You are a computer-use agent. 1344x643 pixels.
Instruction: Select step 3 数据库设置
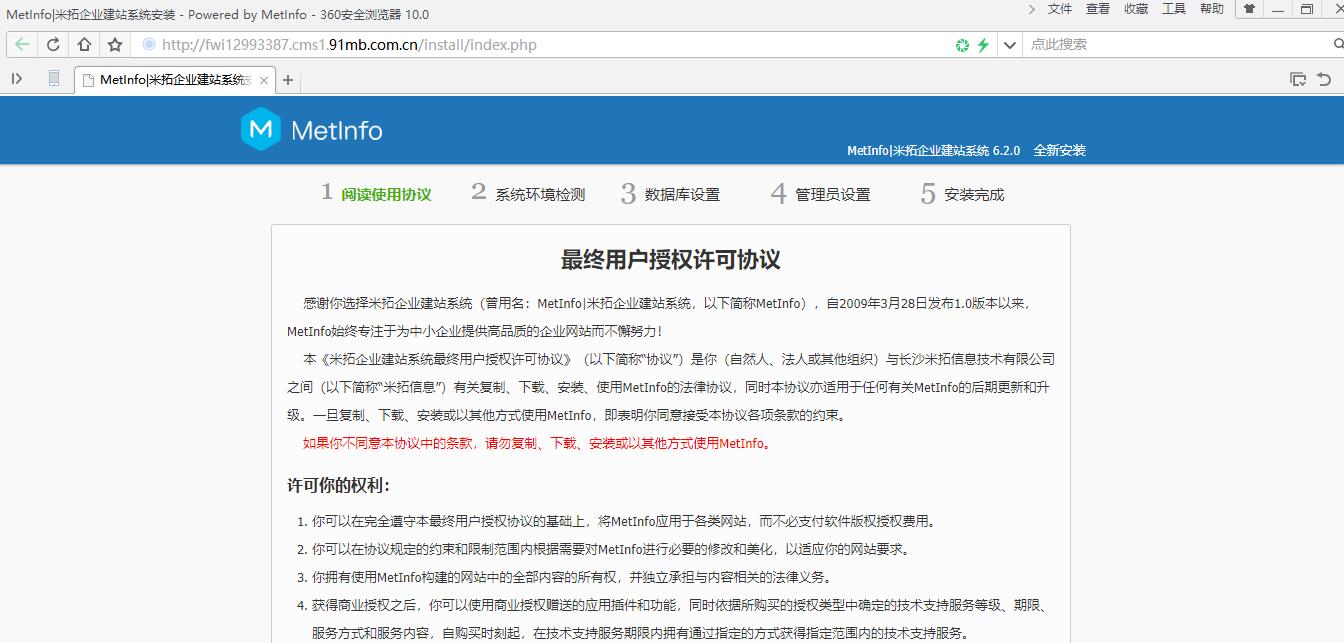coord(670,193)
